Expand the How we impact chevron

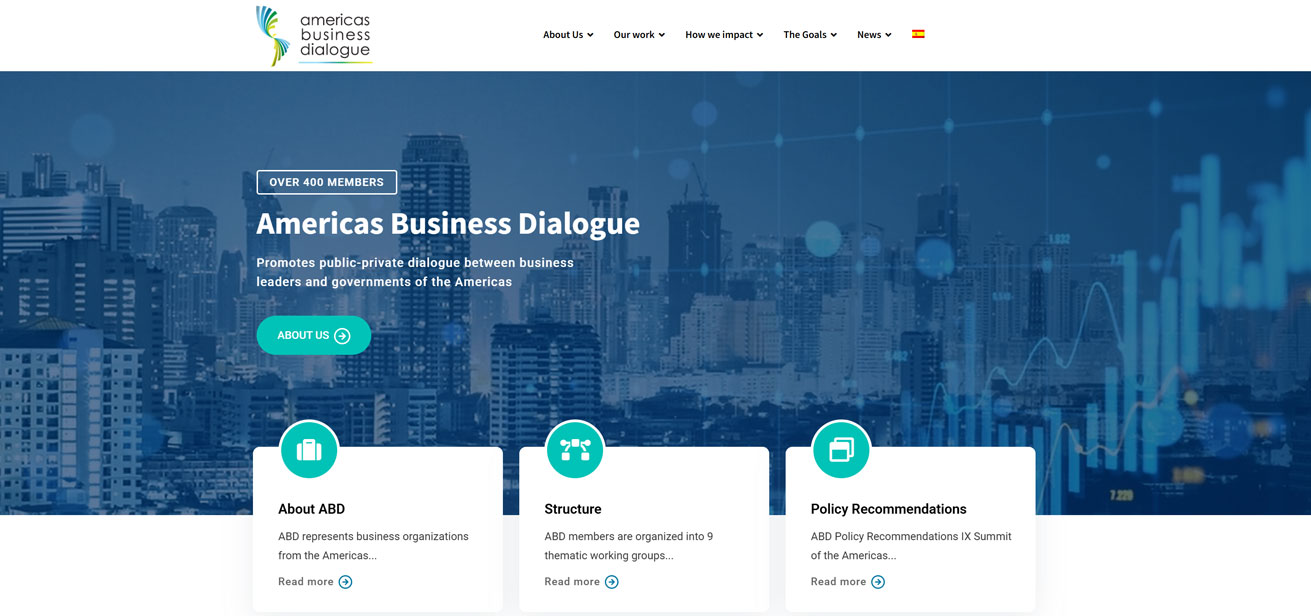pyautogui.click(x=760, y=35)
